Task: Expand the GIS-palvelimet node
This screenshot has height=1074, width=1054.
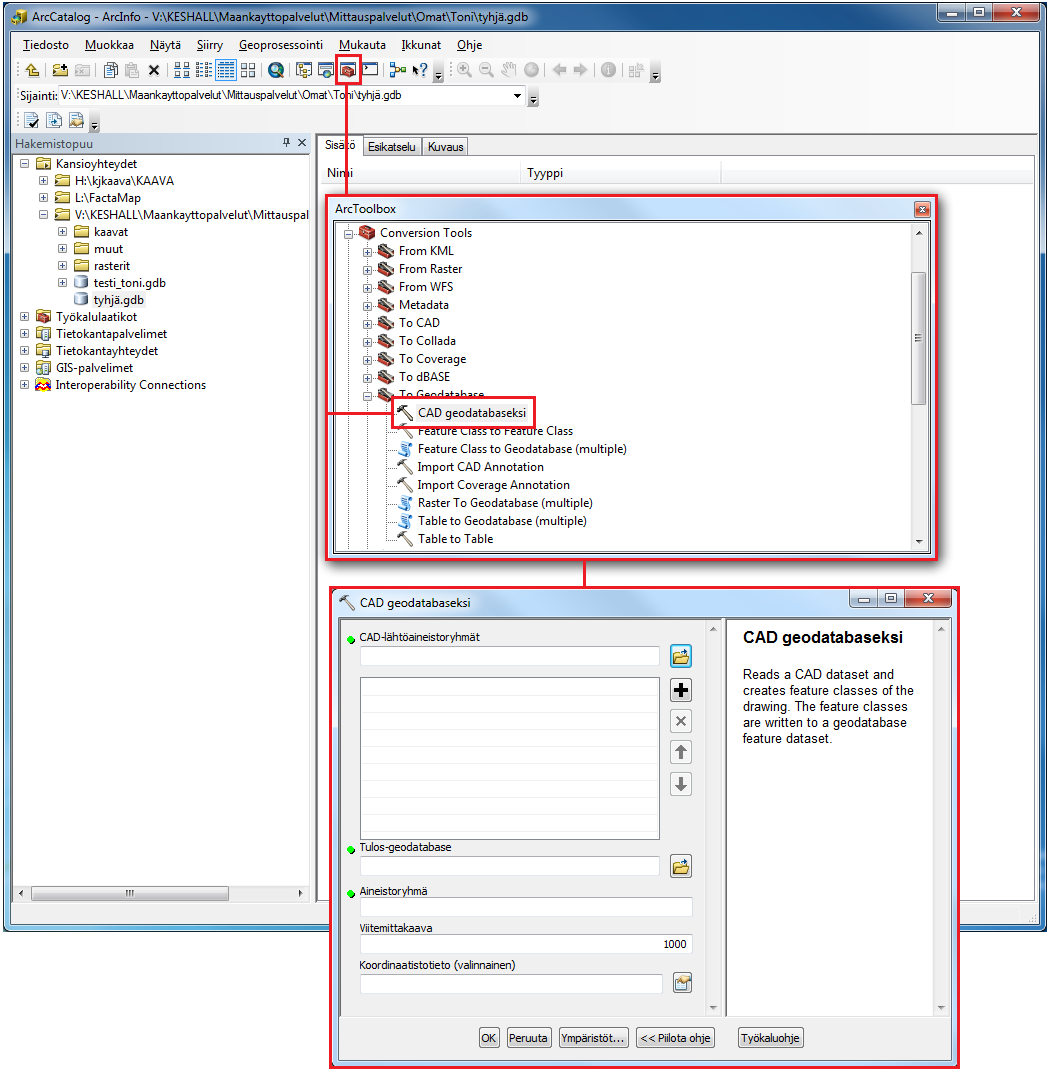Action: pos(25,368)
